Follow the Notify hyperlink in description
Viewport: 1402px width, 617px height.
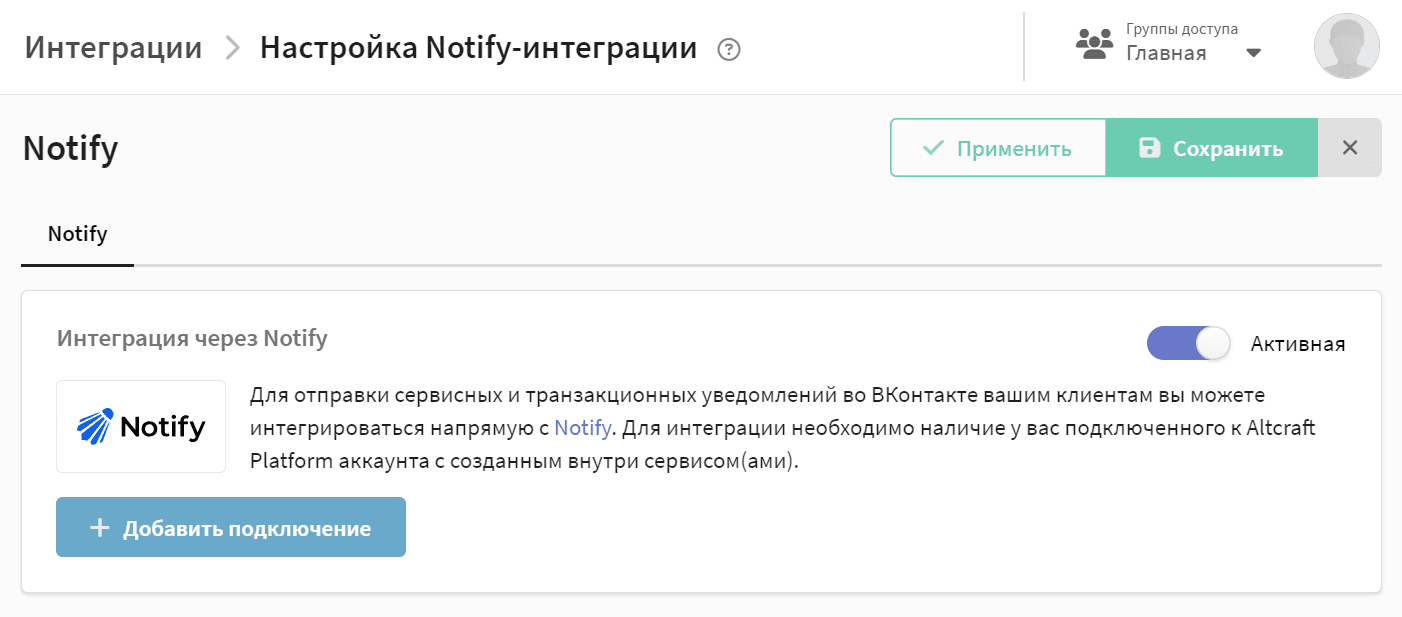(x=582, y=429)
